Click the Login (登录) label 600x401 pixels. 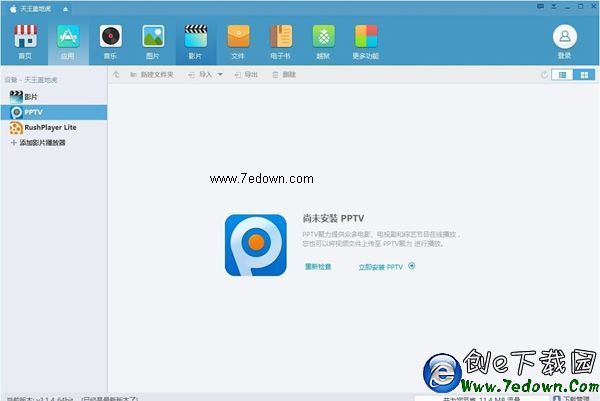[564, 55]
